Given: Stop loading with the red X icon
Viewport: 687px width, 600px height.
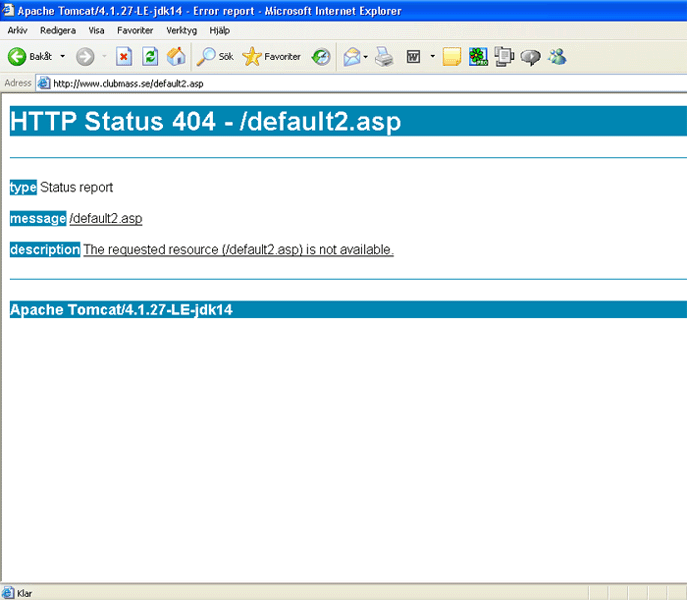Looking at the screenshot, I should tap(124, 57).
